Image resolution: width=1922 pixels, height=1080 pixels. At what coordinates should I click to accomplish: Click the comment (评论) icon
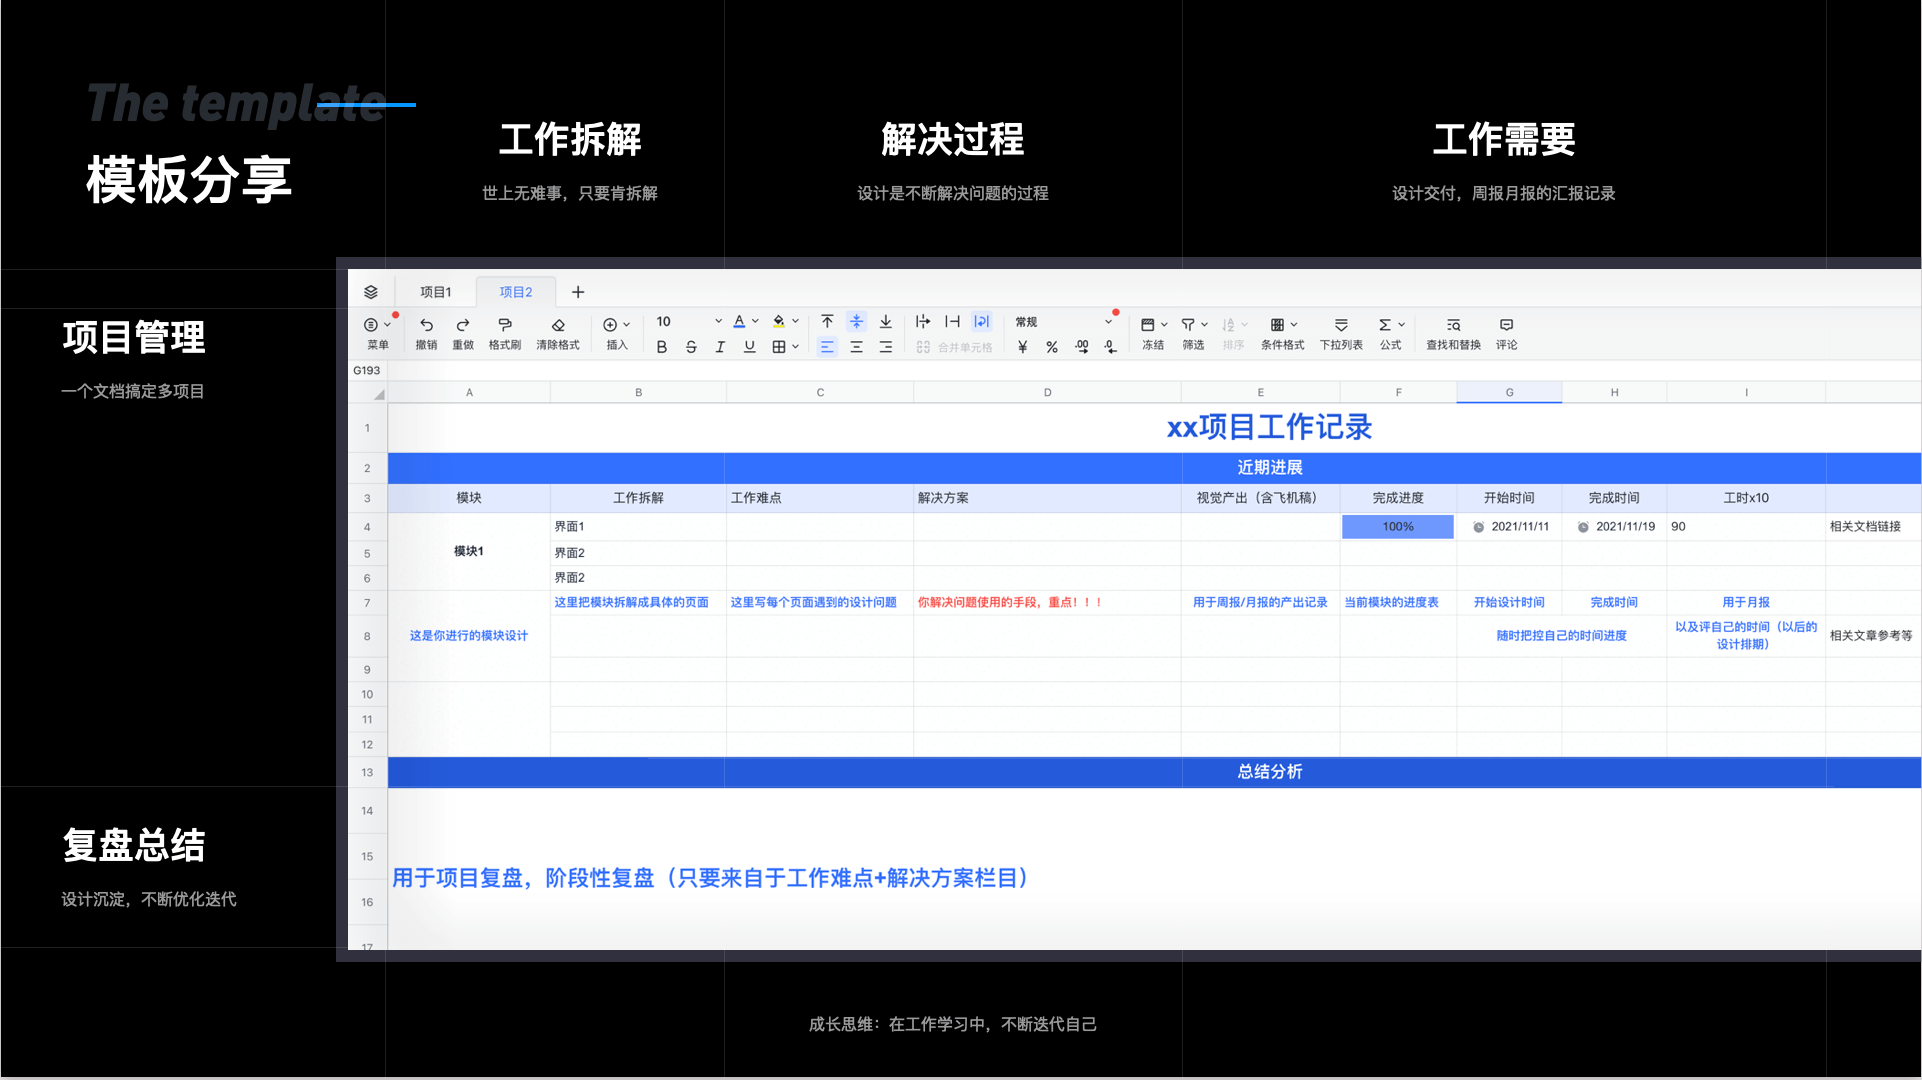tap(1506, 325)
